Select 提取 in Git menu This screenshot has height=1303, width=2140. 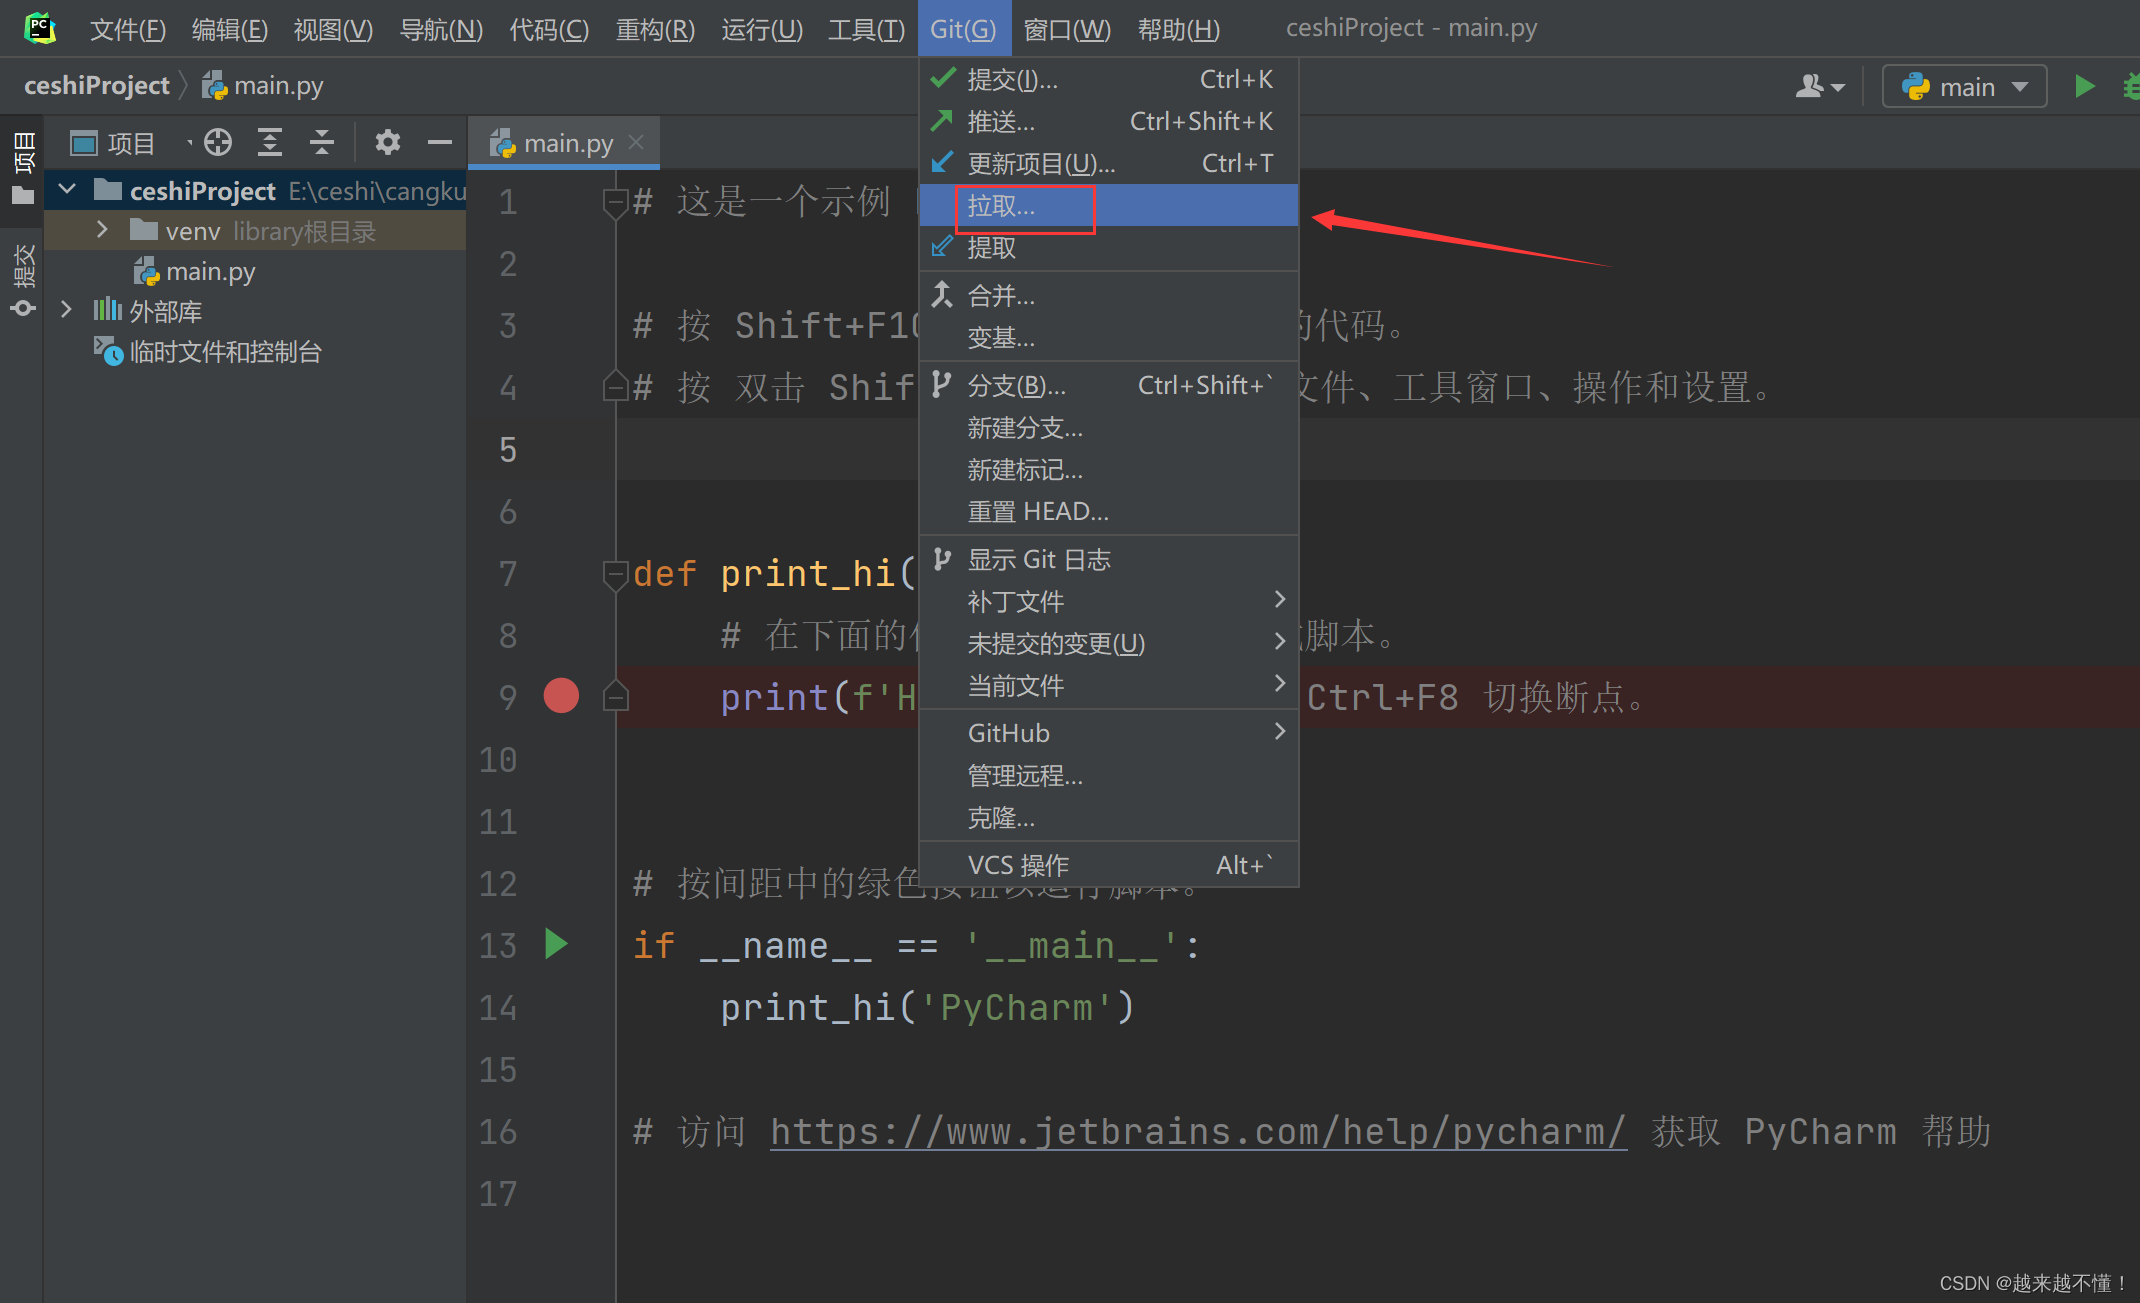(1108, 247)
